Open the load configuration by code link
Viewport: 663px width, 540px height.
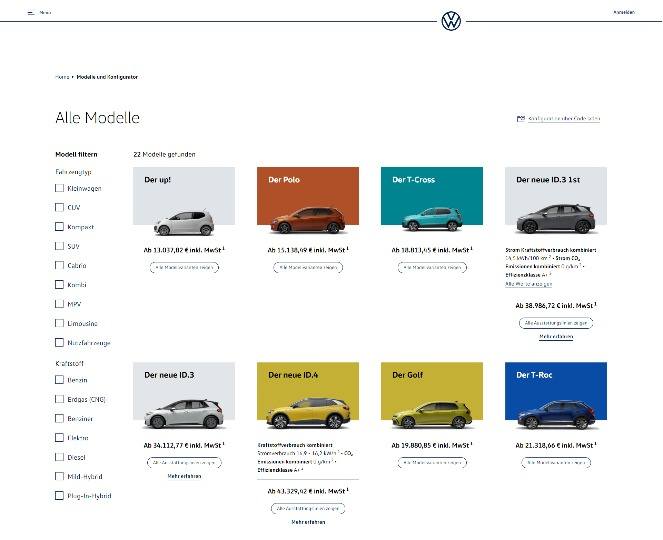pos(564,119)
